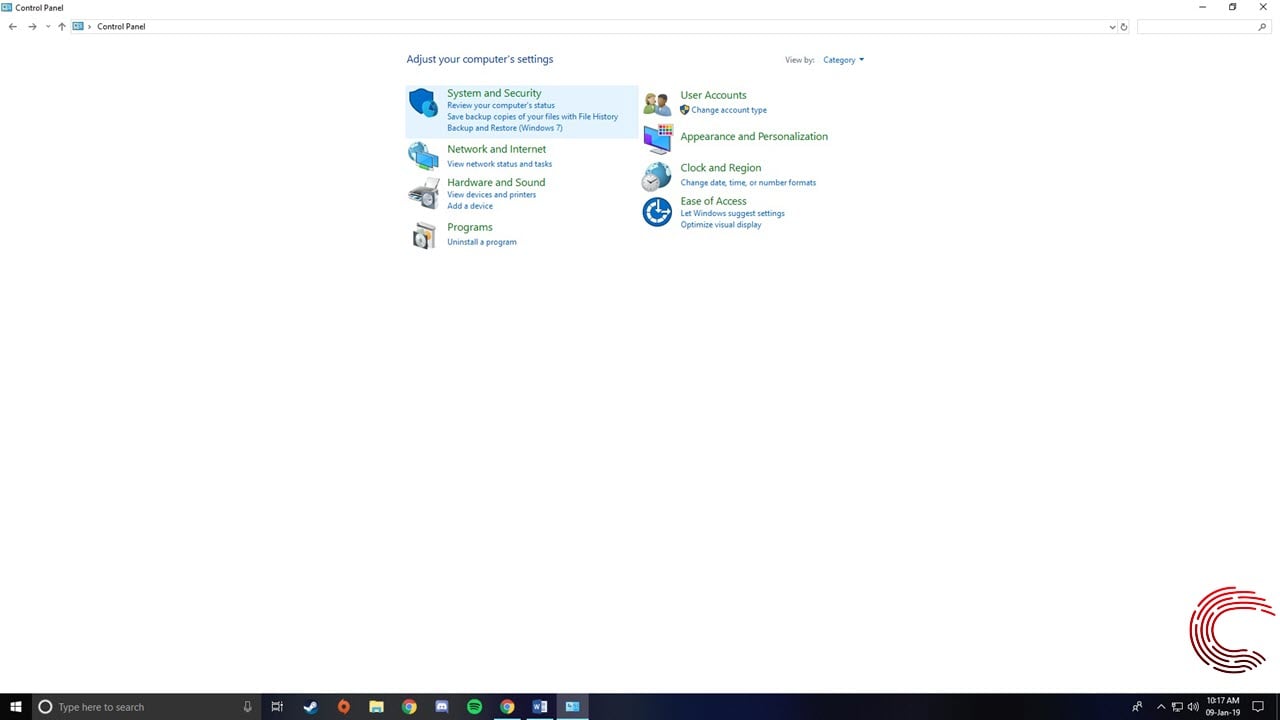1280x720 pixels.
Task: Click the Ease of Access icon
Action: [x=657, y=212]
